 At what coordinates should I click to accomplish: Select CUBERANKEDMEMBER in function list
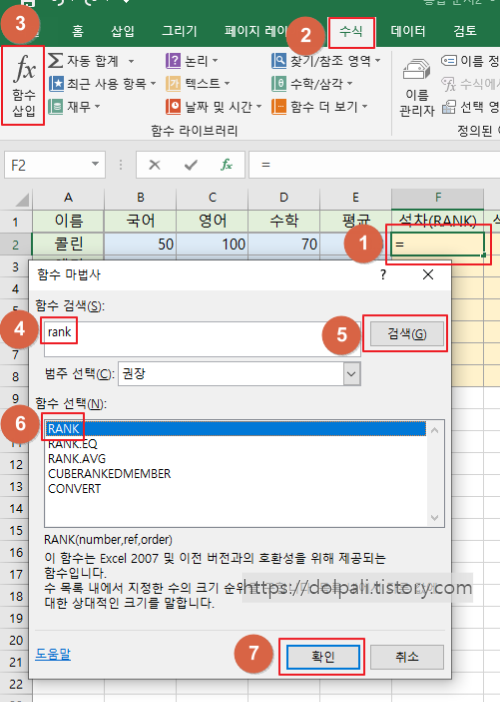(x=235, y=474)
